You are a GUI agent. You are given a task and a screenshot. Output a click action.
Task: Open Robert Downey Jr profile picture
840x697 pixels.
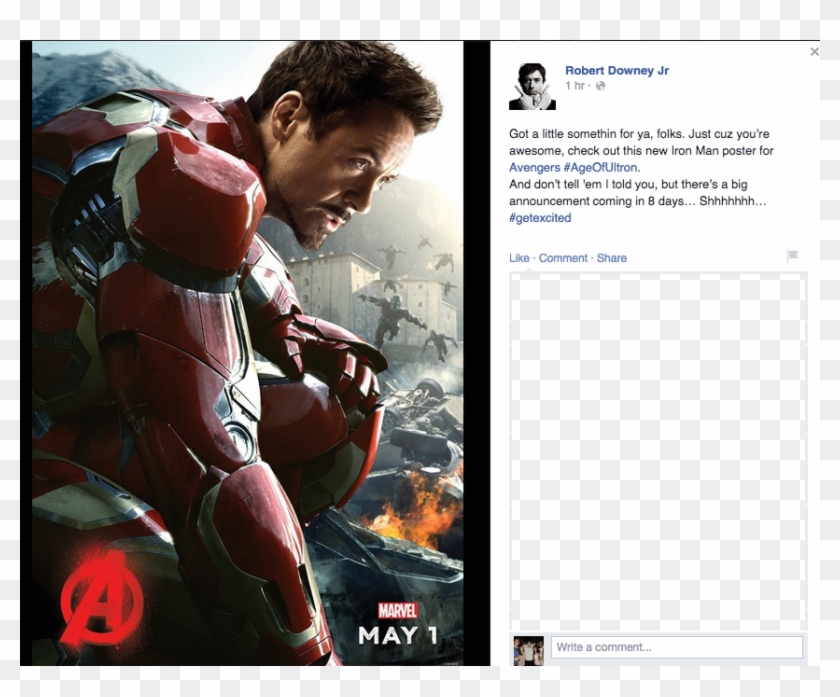pos(532,86)
